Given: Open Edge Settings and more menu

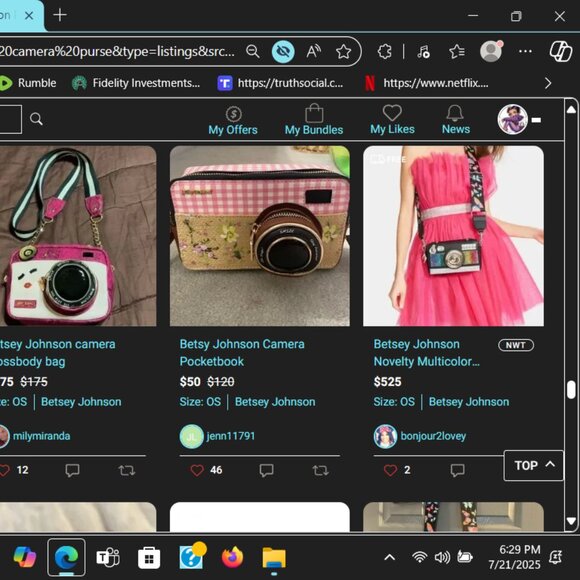Looking at the screenshot, I should (525, 51).
